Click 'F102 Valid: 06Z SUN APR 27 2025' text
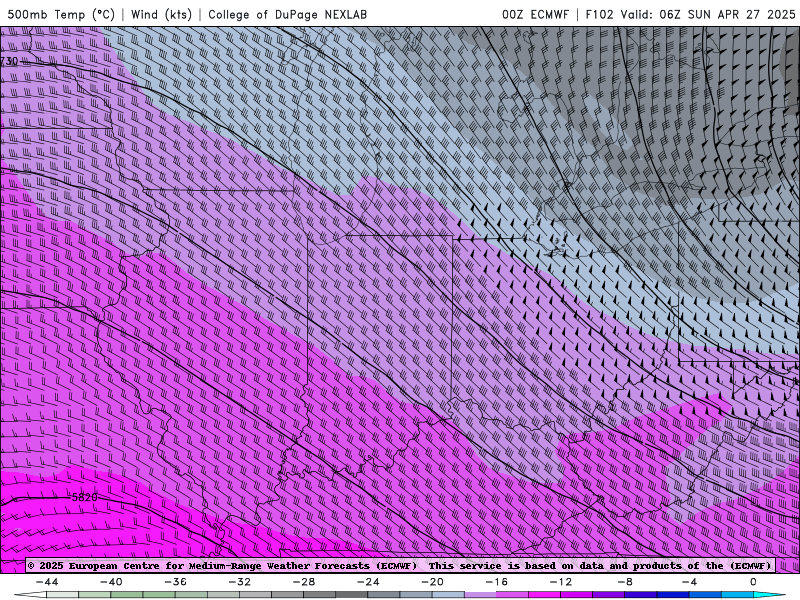Viewport: 800px width, 600px height. coord(690,14)
